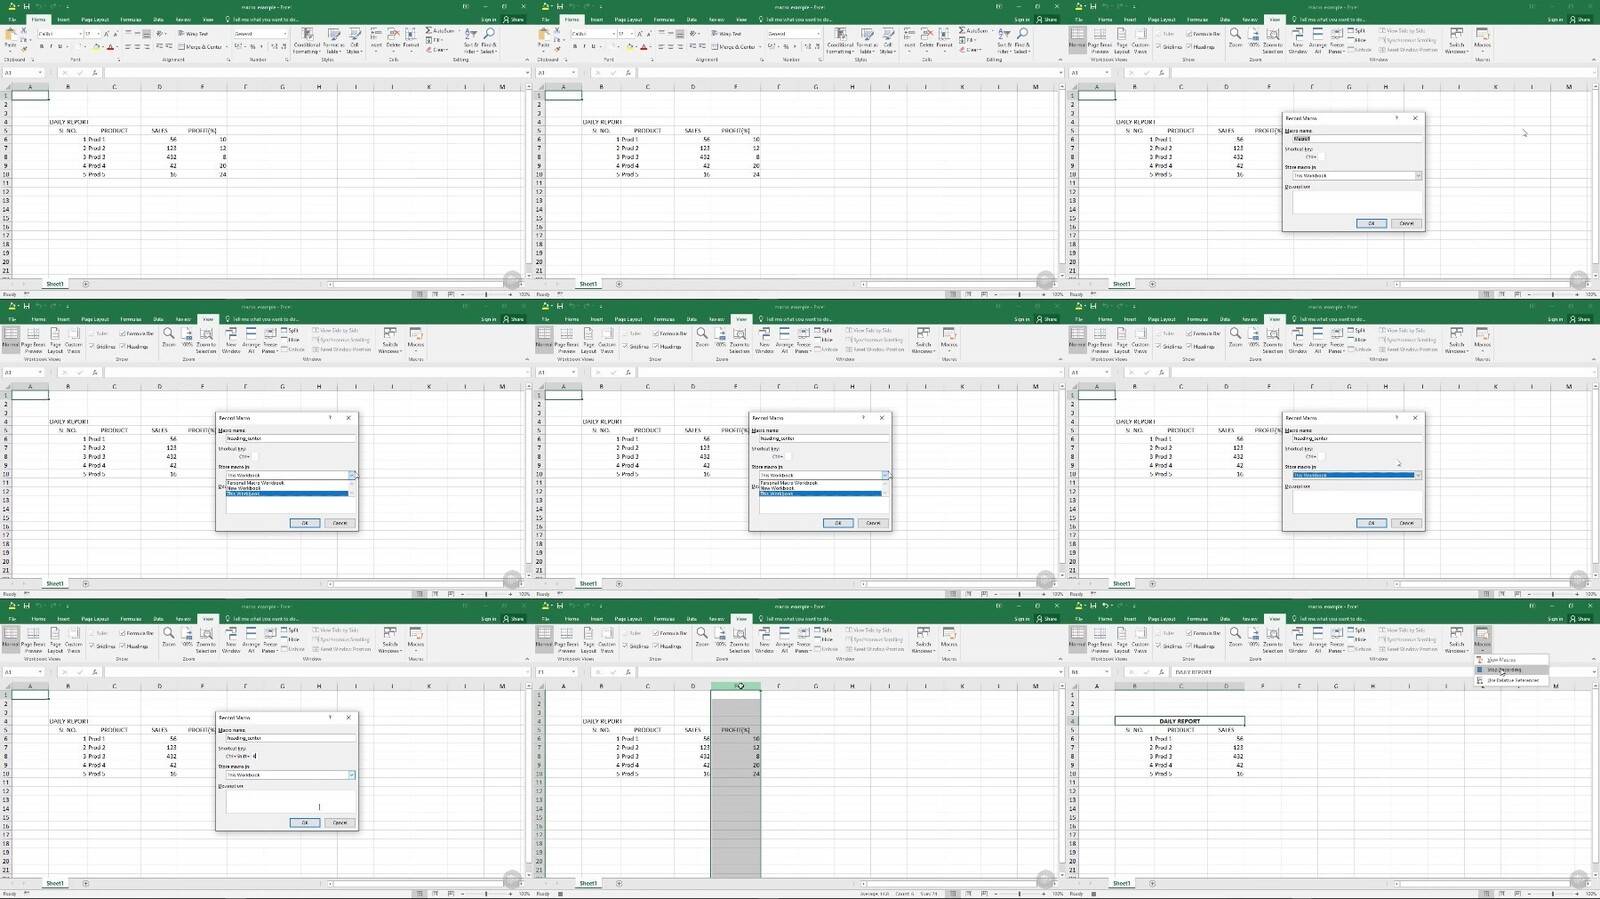Click Normal view in the bottom-middle window ribbon
The width and height of the screenshot is (1600, 899).
click(x=544, y=637)
